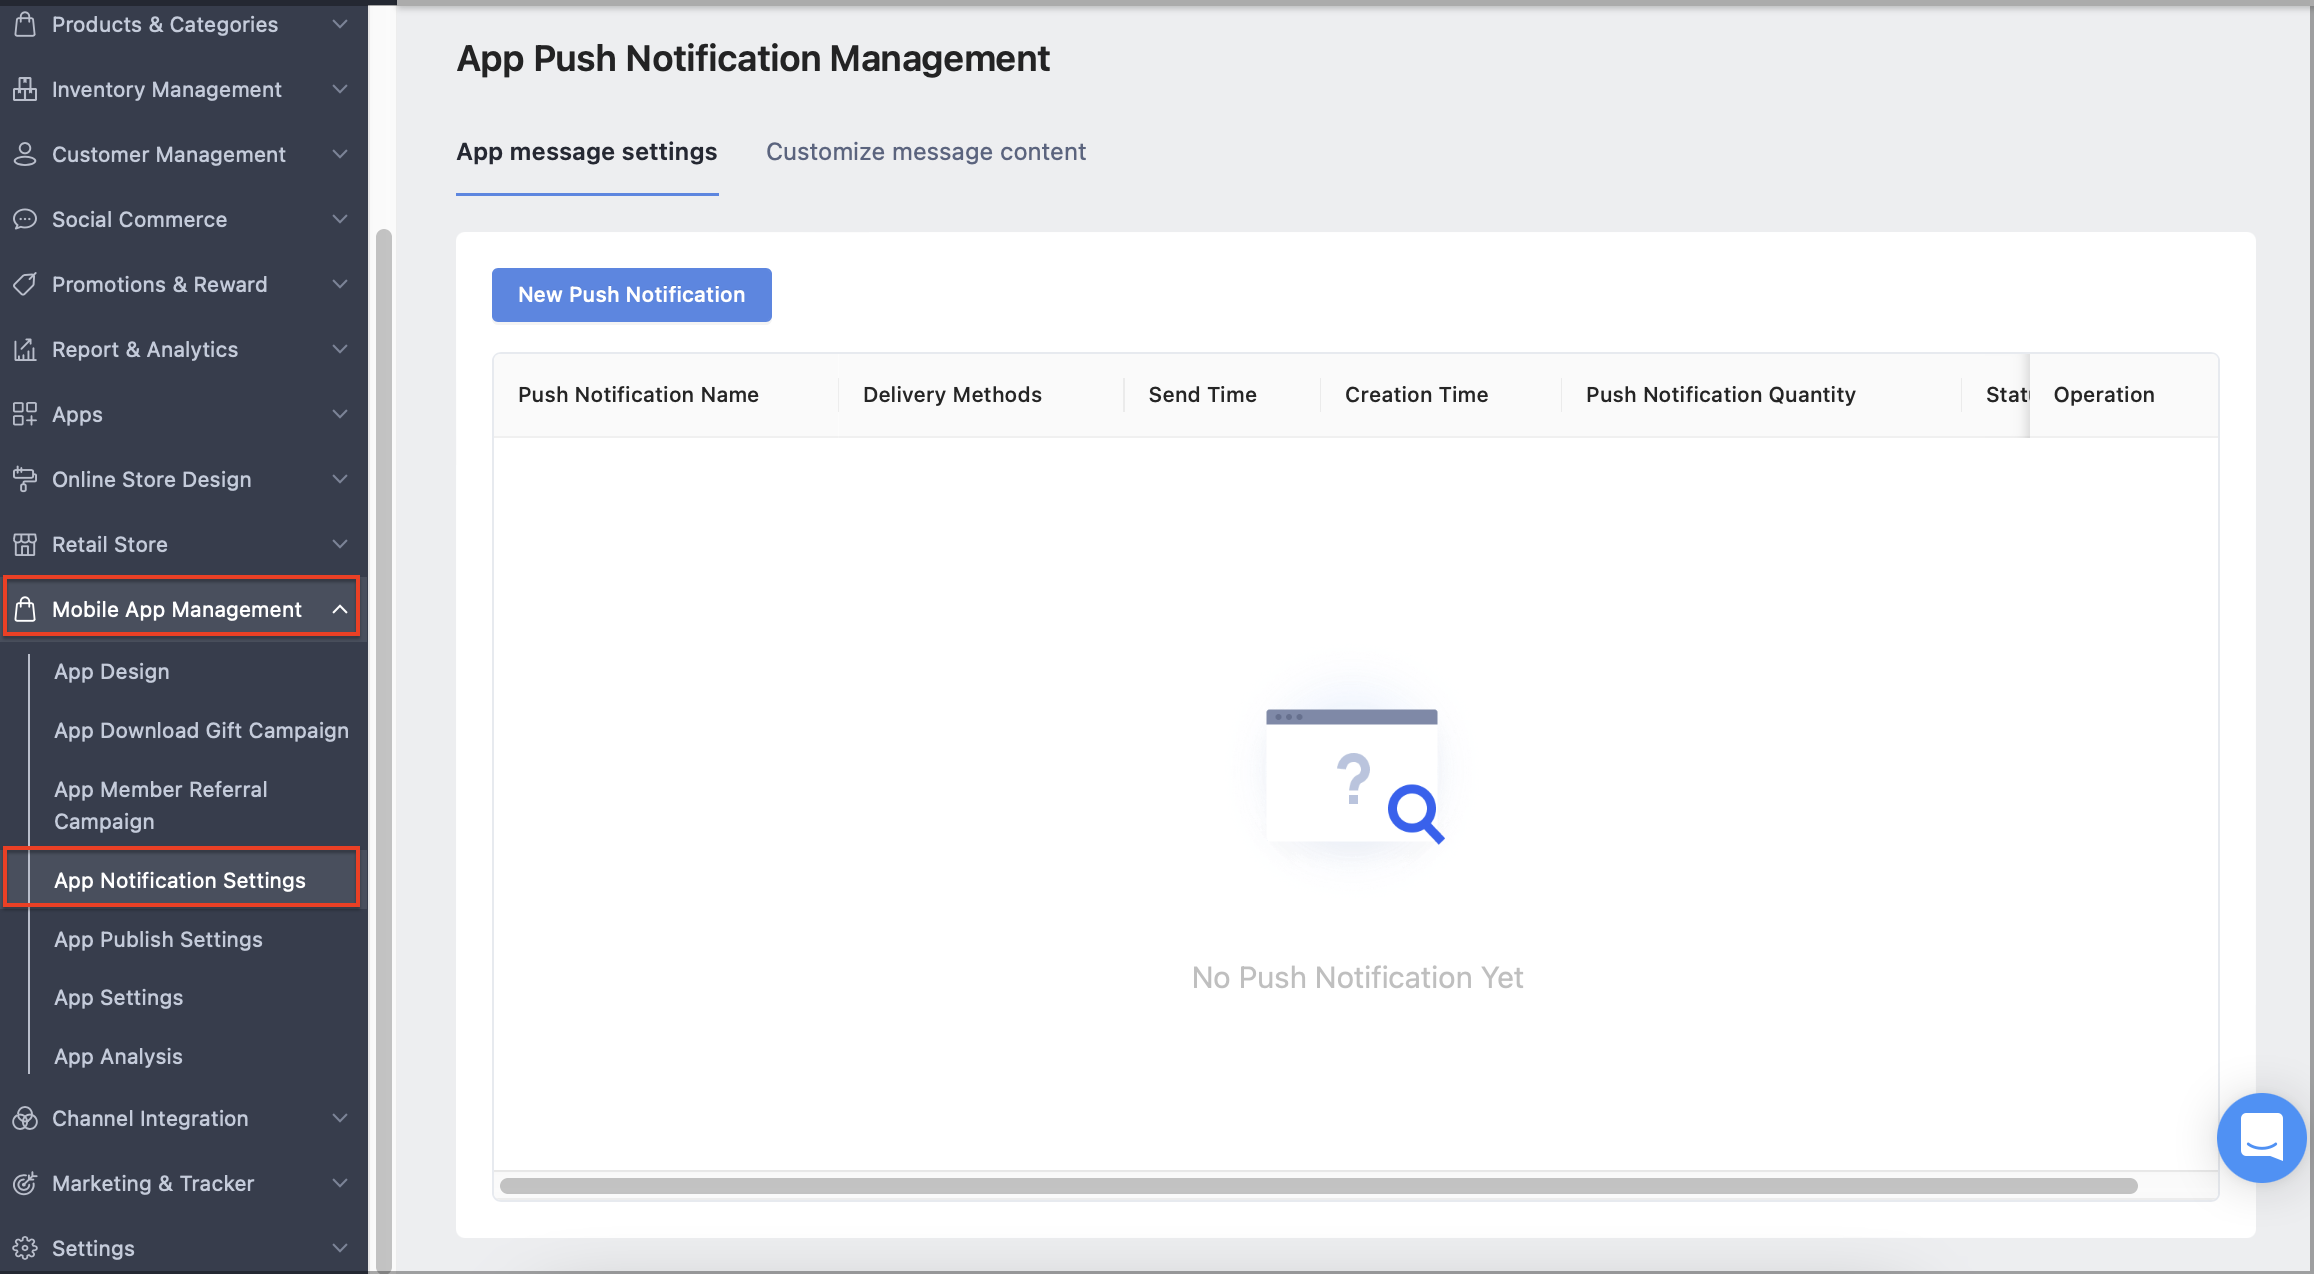The height and width of the screenshot is (1274, 2314).
Task: Click the Retail Store icon
Action: pos(25,544)
